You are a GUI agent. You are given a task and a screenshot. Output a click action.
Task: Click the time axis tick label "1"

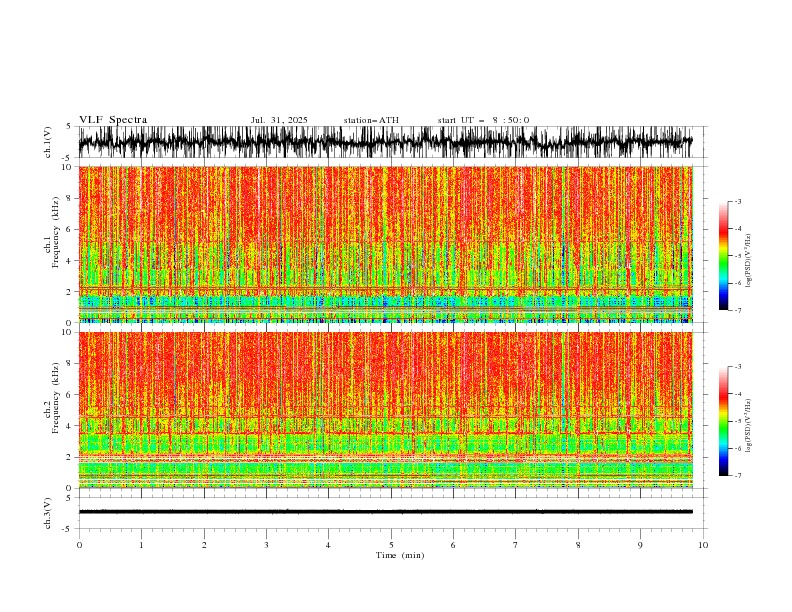pos(141,545)
